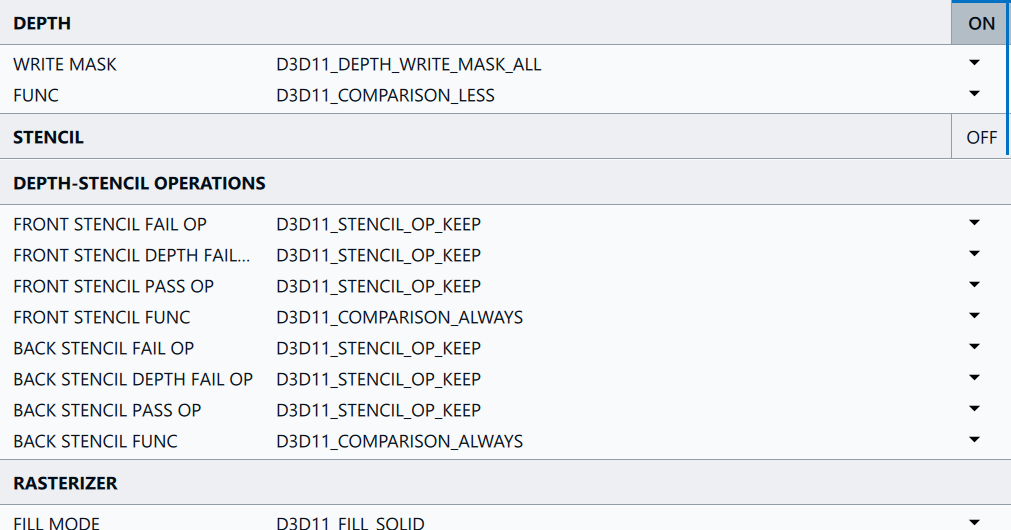
Task: Expand FRONT STENCIL DEPTH FAIL dropdown arrow
Action: [974, 254]
